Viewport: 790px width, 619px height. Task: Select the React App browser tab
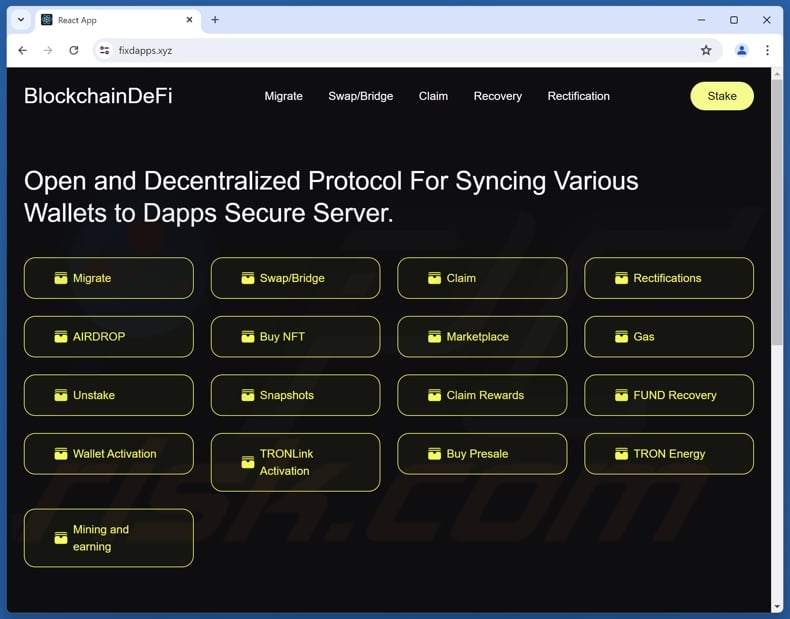coord(118,20)
